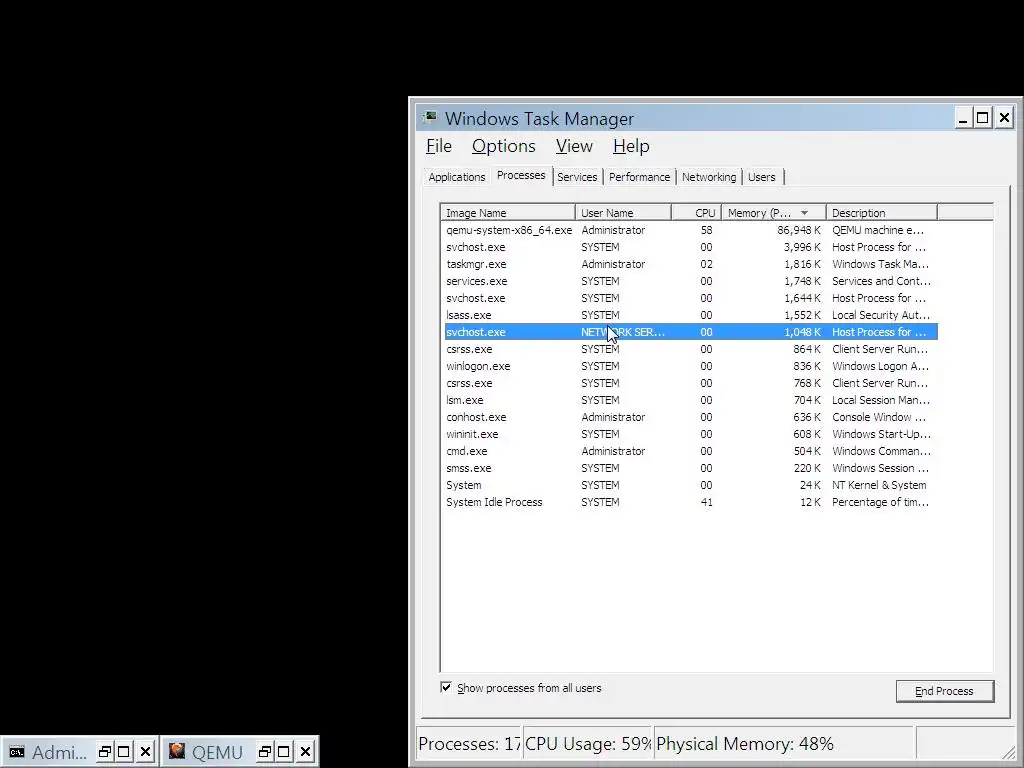Select the winlogon.exe process row
The height and width of the screenshot is (768, 1024).
click(x=691, y=366)
